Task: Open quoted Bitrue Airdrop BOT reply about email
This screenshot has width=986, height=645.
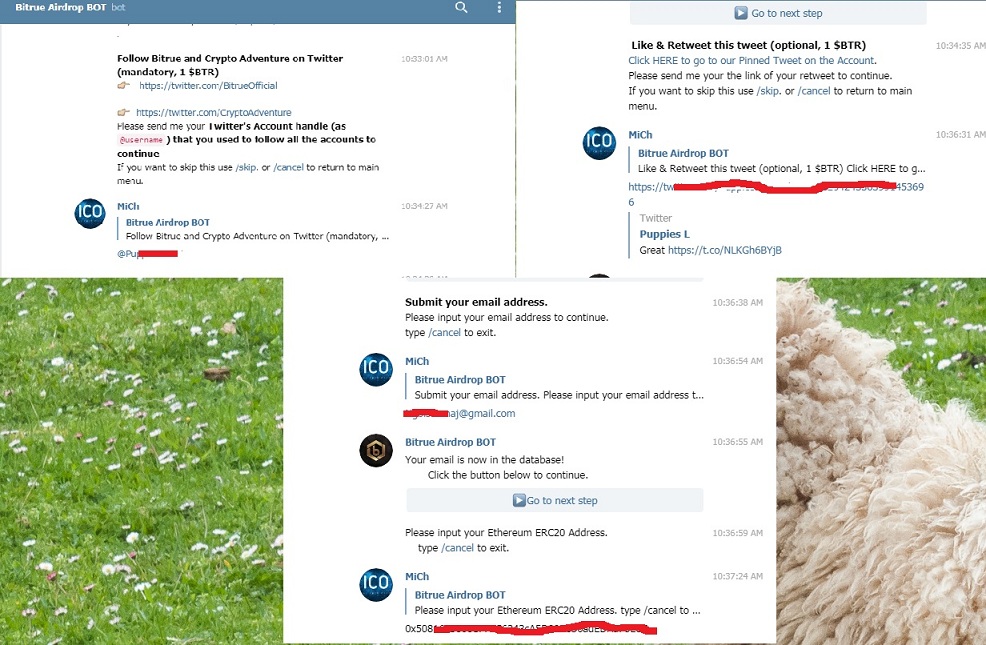Action: coord(559,387)
